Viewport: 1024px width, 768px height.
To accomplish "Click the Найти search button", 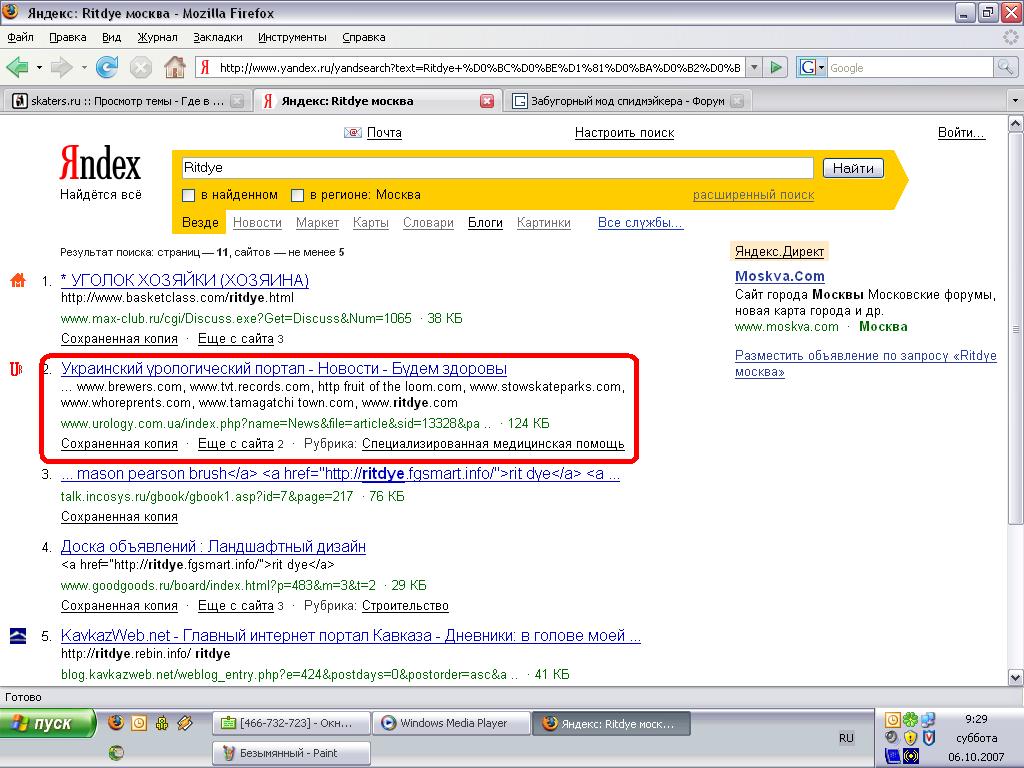I will pos(853,168).
